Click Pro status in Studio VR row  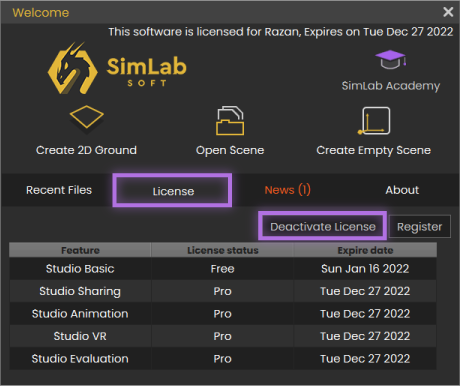(223, 336)
